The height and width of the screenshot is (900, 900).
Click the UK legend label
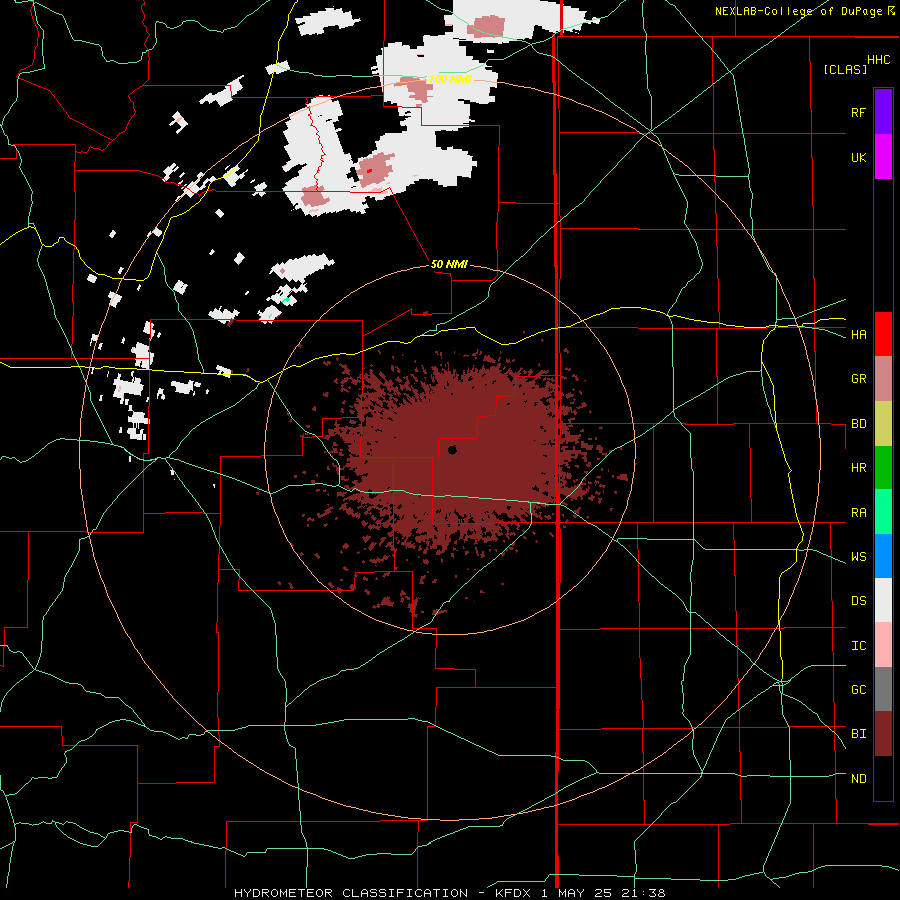[858, 157]
